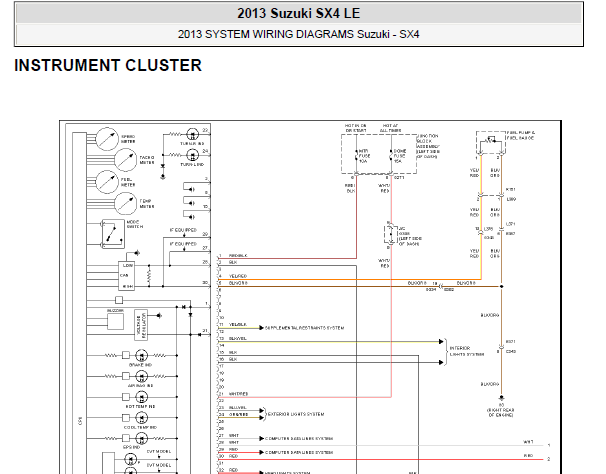Click "COMPUTER DATA LINES SYSTEM" beside pin 27

(x=299, y=438)
